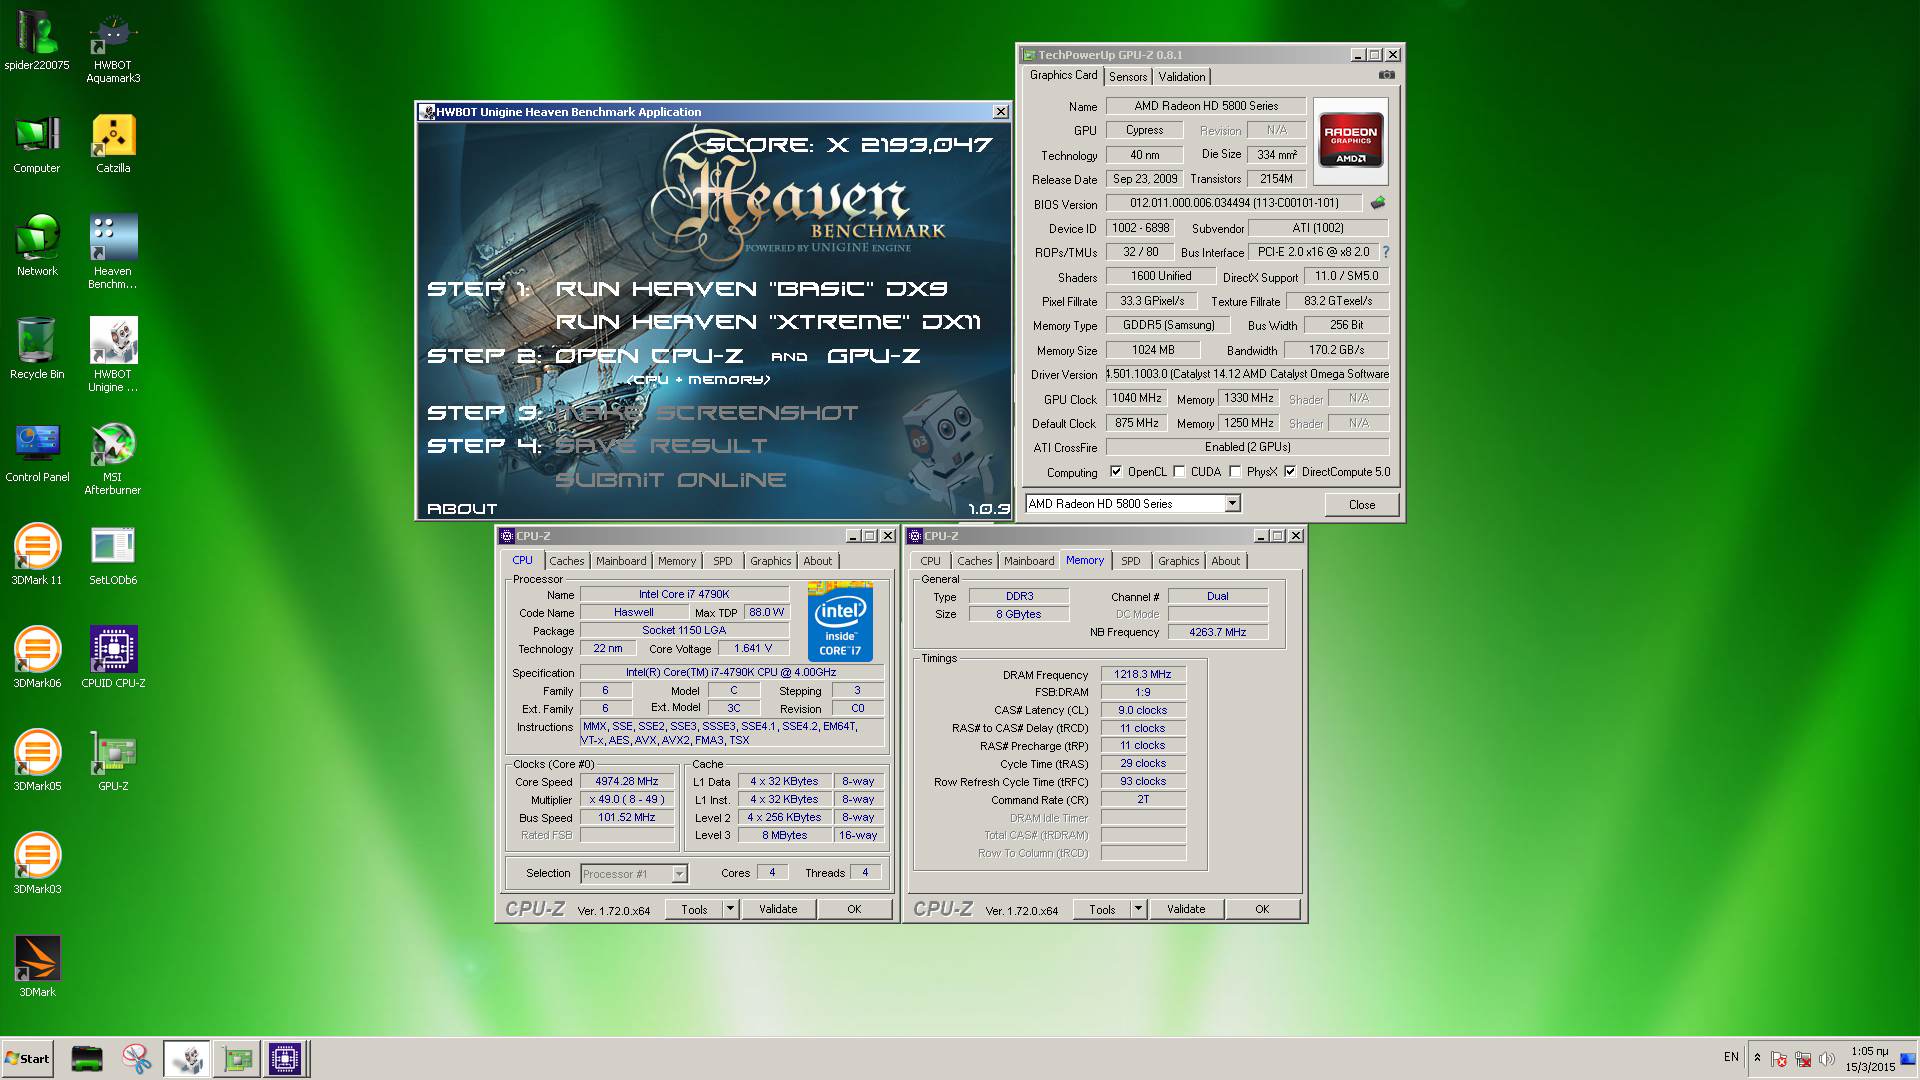Close GPU-Z with Close button
This screenshot has height=1080, width=1920.
point(1361,505)
